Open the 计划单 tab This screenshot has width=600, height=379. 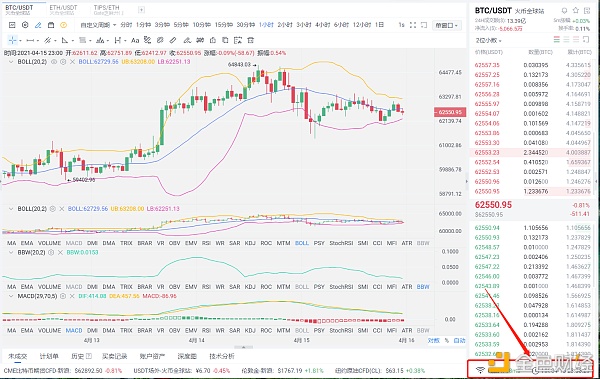(x=49, y=356)
